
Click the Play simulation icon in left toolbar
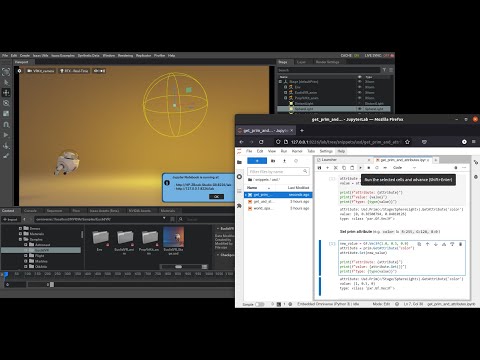6,135
